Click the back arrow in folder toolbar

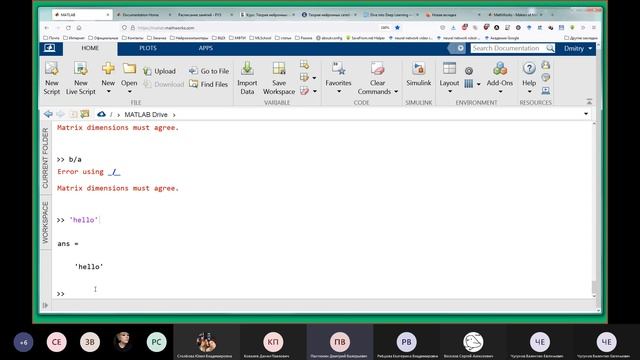(48, 114)
